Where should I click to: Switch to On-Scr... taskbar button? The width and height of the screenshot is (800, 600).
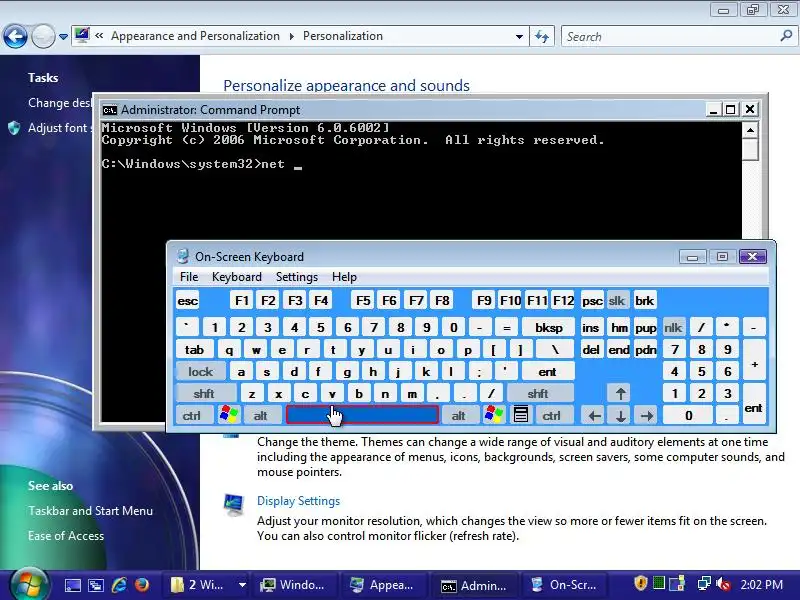pyautogui.click(x=563, y=585)
